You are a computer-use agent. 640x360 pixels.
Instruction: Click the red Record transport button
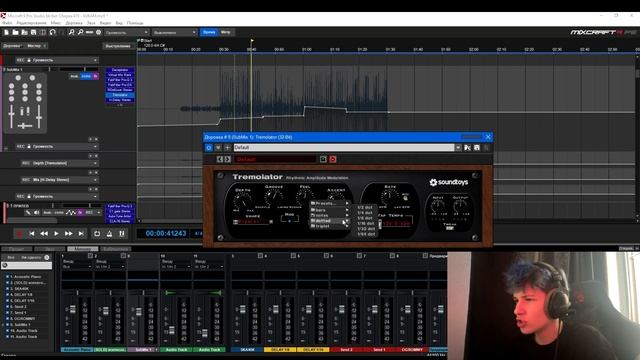19,233
